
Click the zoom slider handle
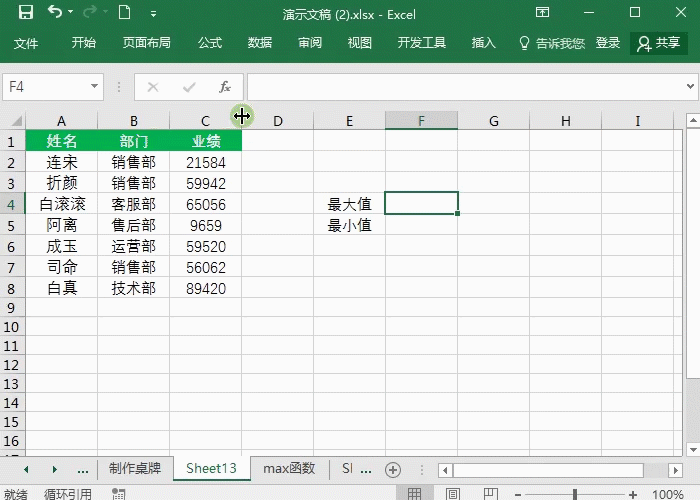point(574,494)
